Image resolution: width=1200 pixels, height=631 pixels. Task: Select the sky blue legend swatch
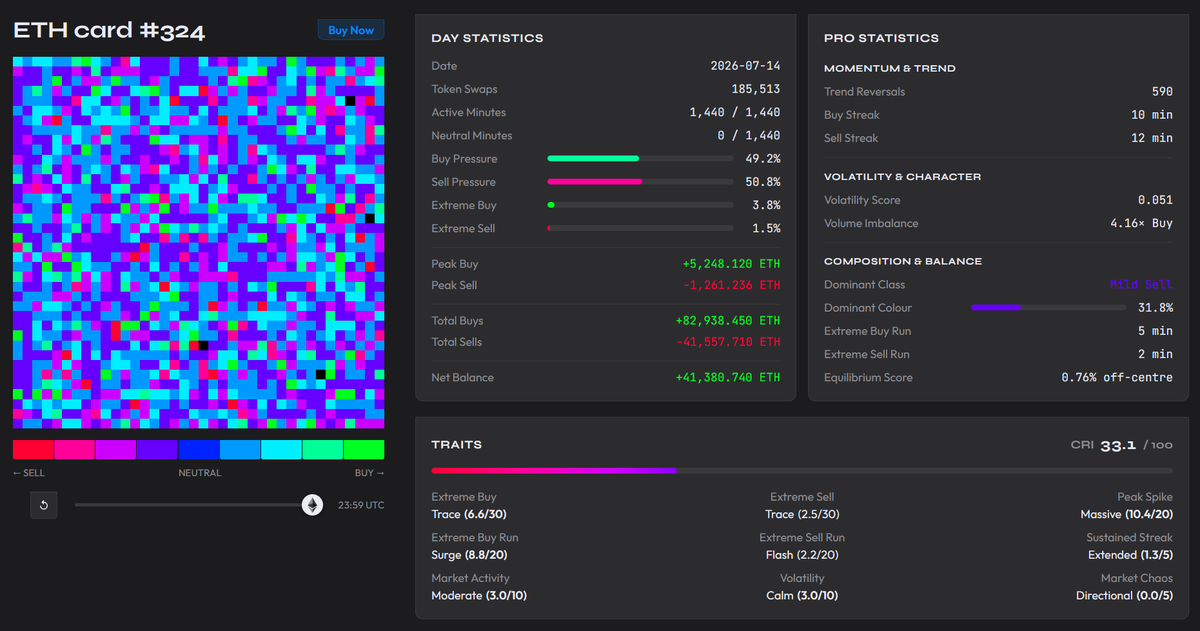tap(240, 450)
